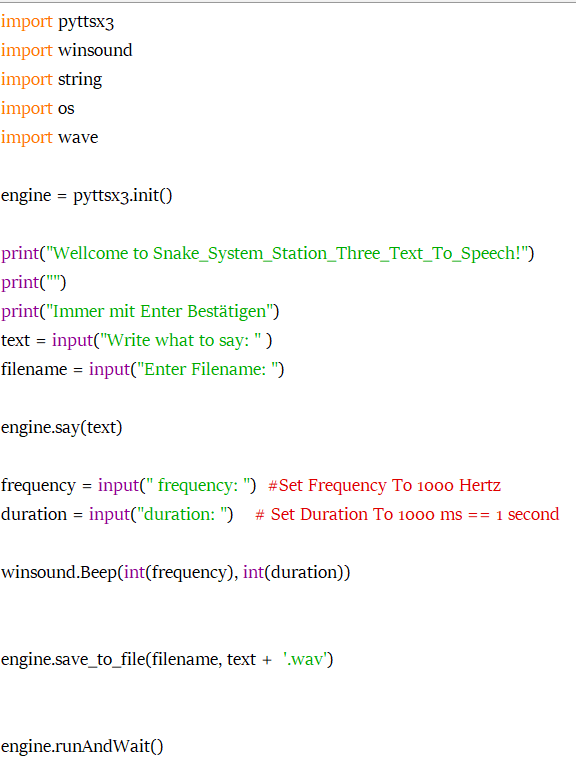Click the 'Immer mit Enter Bestätigen' print line

click(x=140, y=311)
